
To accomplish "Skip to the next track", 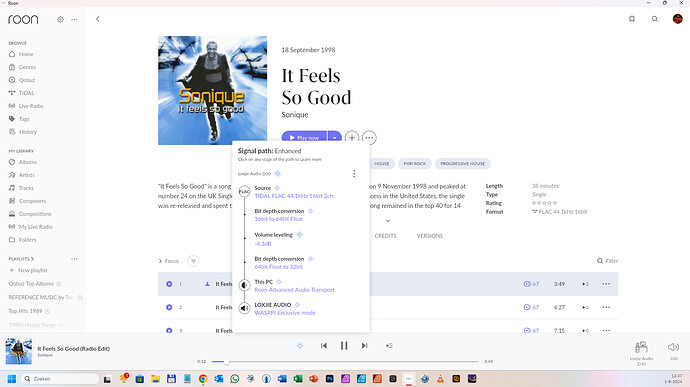I will coord(364,346).
